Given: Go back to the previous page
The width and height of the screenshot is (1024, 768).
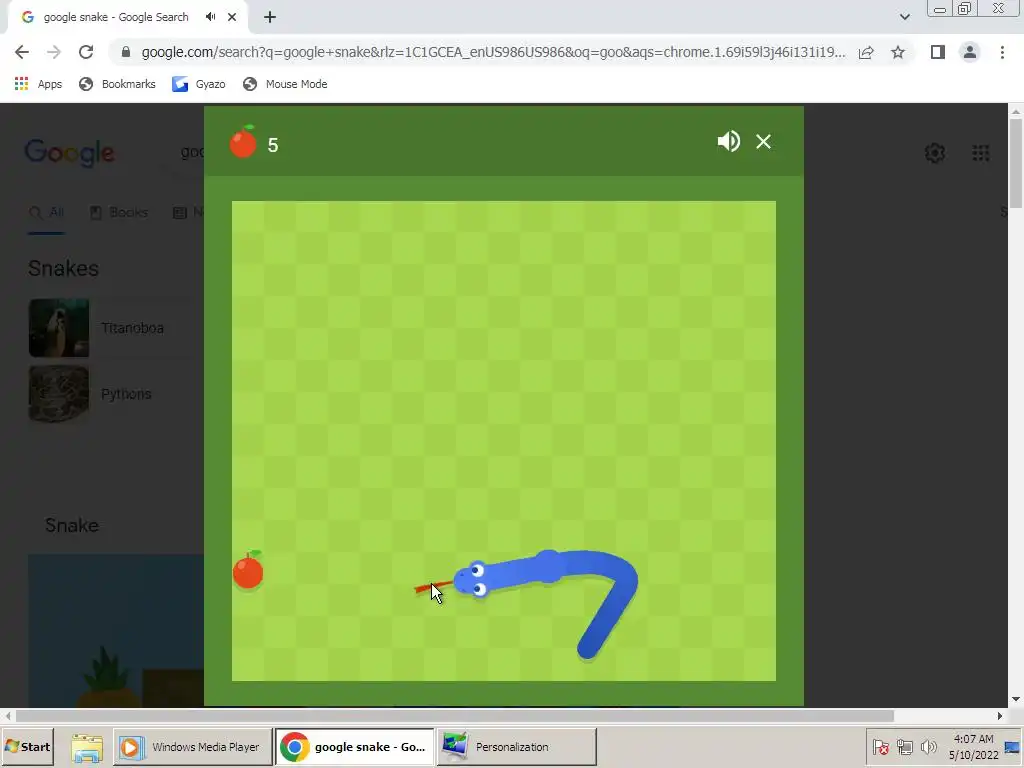Looking at the screenshot, I should [x=22, y=52].
